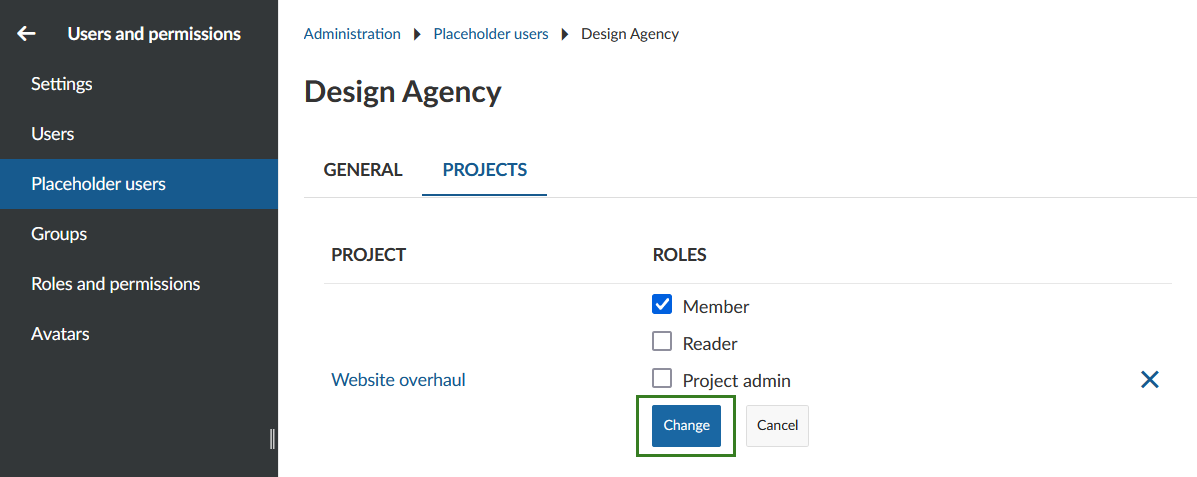Cancel the role editing
Image resolution: width=1197 pixels, height=477 pixels.
[777, 425]
